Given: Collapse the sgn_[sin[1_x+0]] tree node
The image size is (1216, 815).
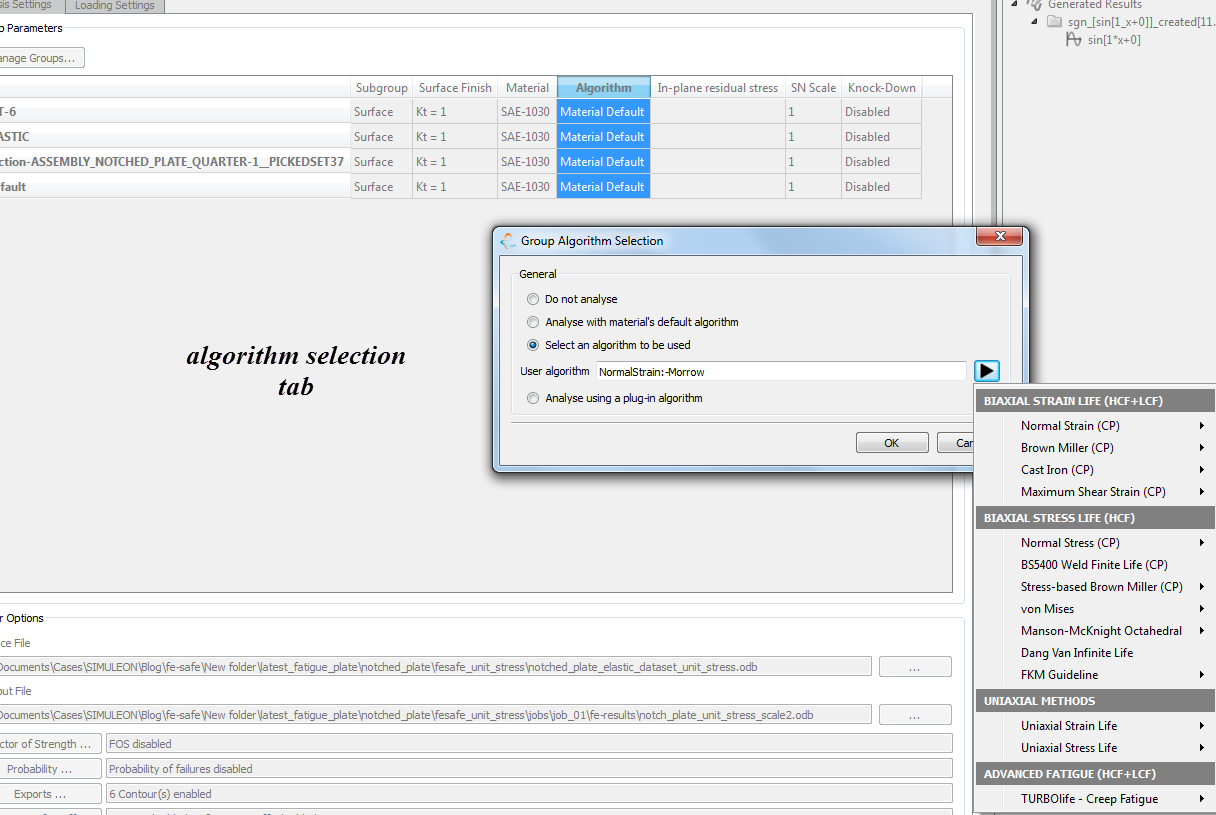Looking at the screenshot, I should point(1034,21).
